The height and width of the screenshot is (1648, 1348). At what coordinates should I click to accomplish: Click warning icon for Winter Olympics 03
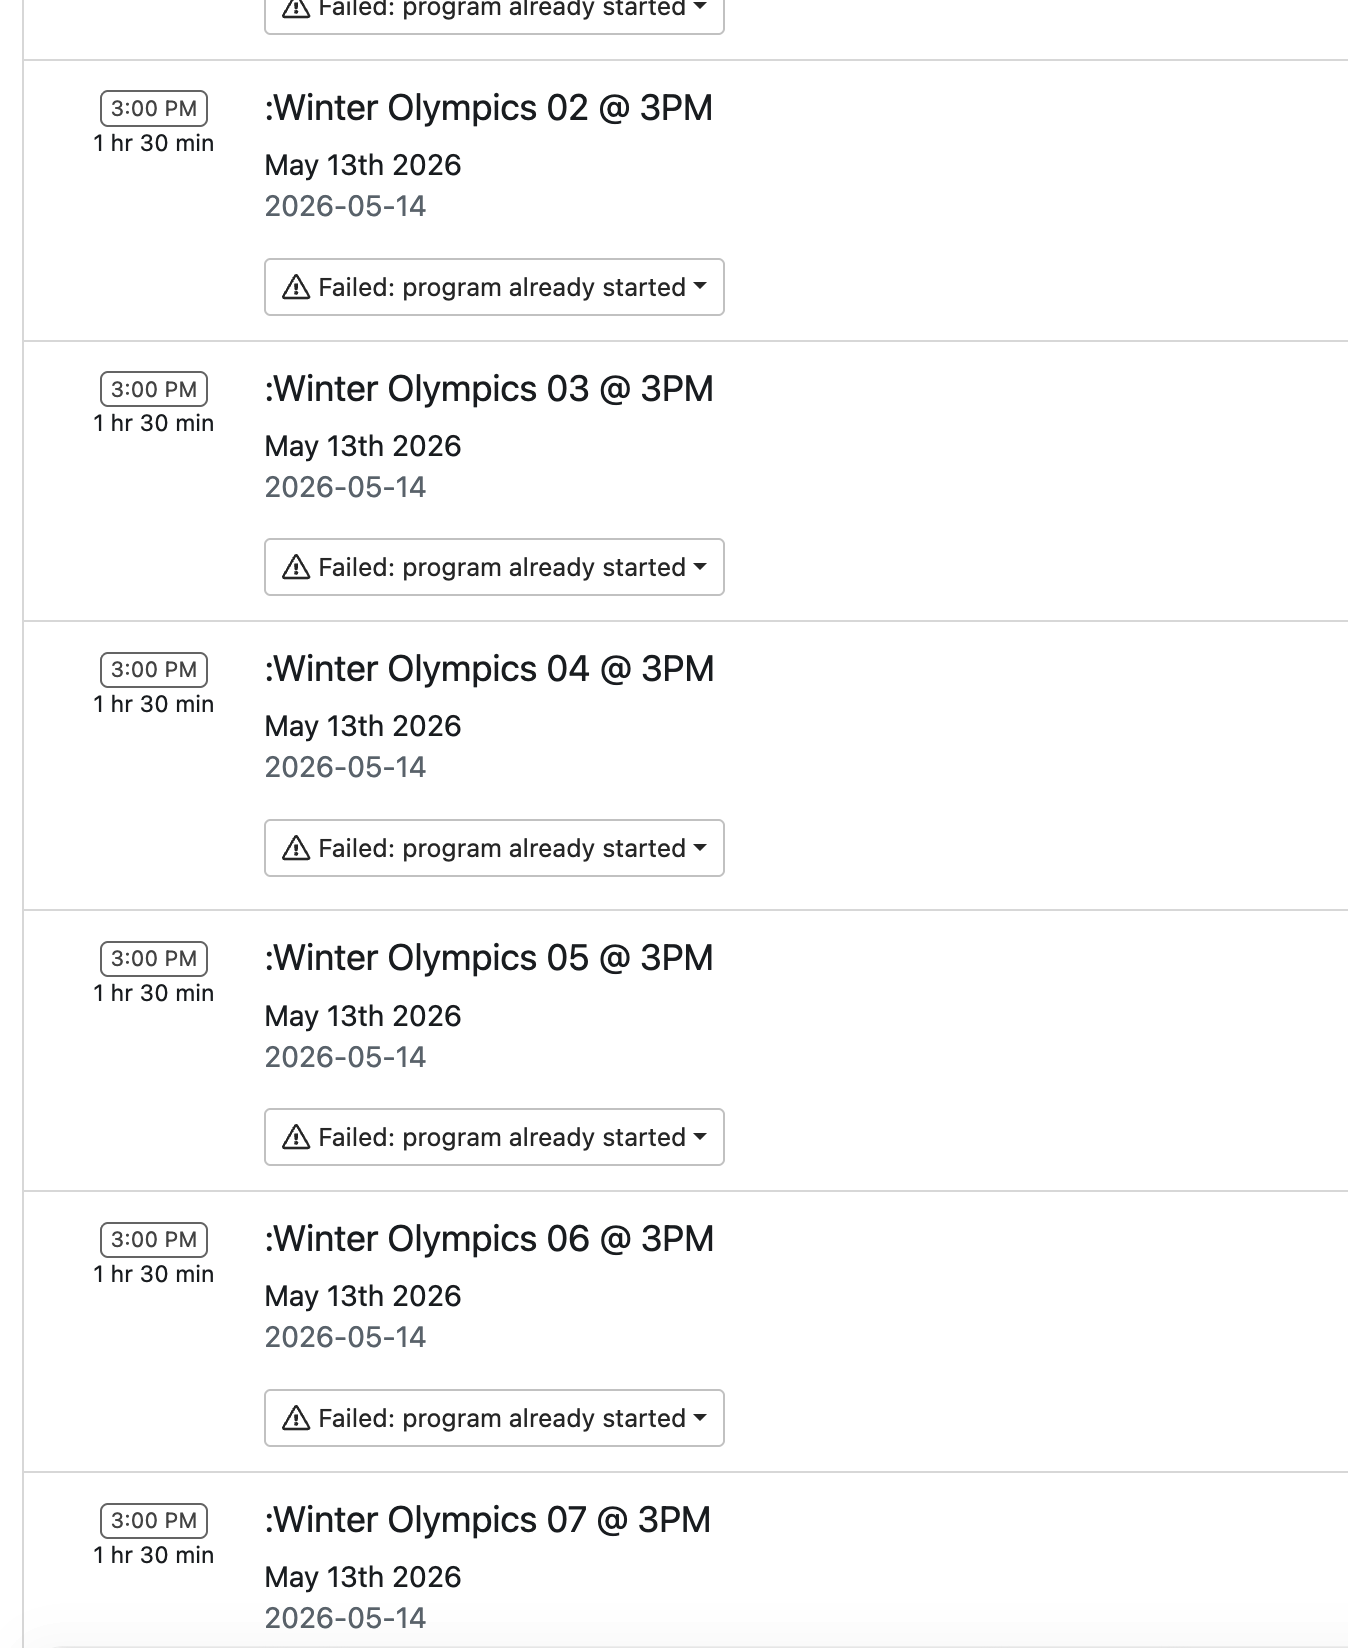pos(296,568)
